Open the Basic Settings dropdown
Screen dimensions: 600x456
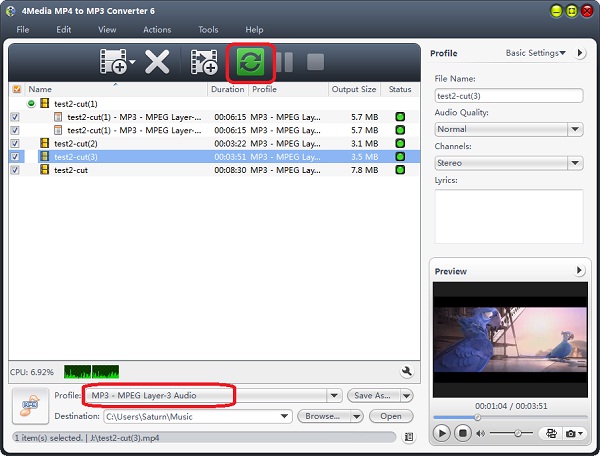tap(535, 53)
